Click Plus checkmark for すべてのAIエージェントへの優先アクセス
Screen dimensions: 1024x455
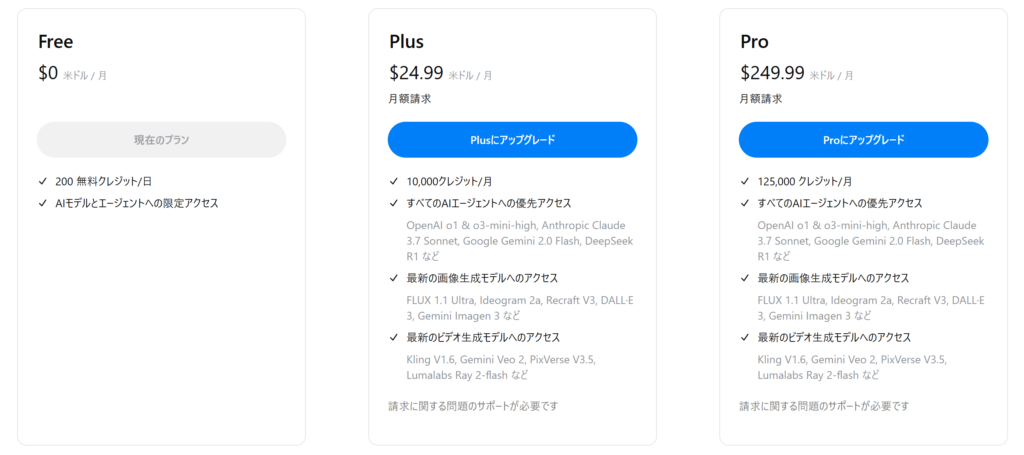394,203
